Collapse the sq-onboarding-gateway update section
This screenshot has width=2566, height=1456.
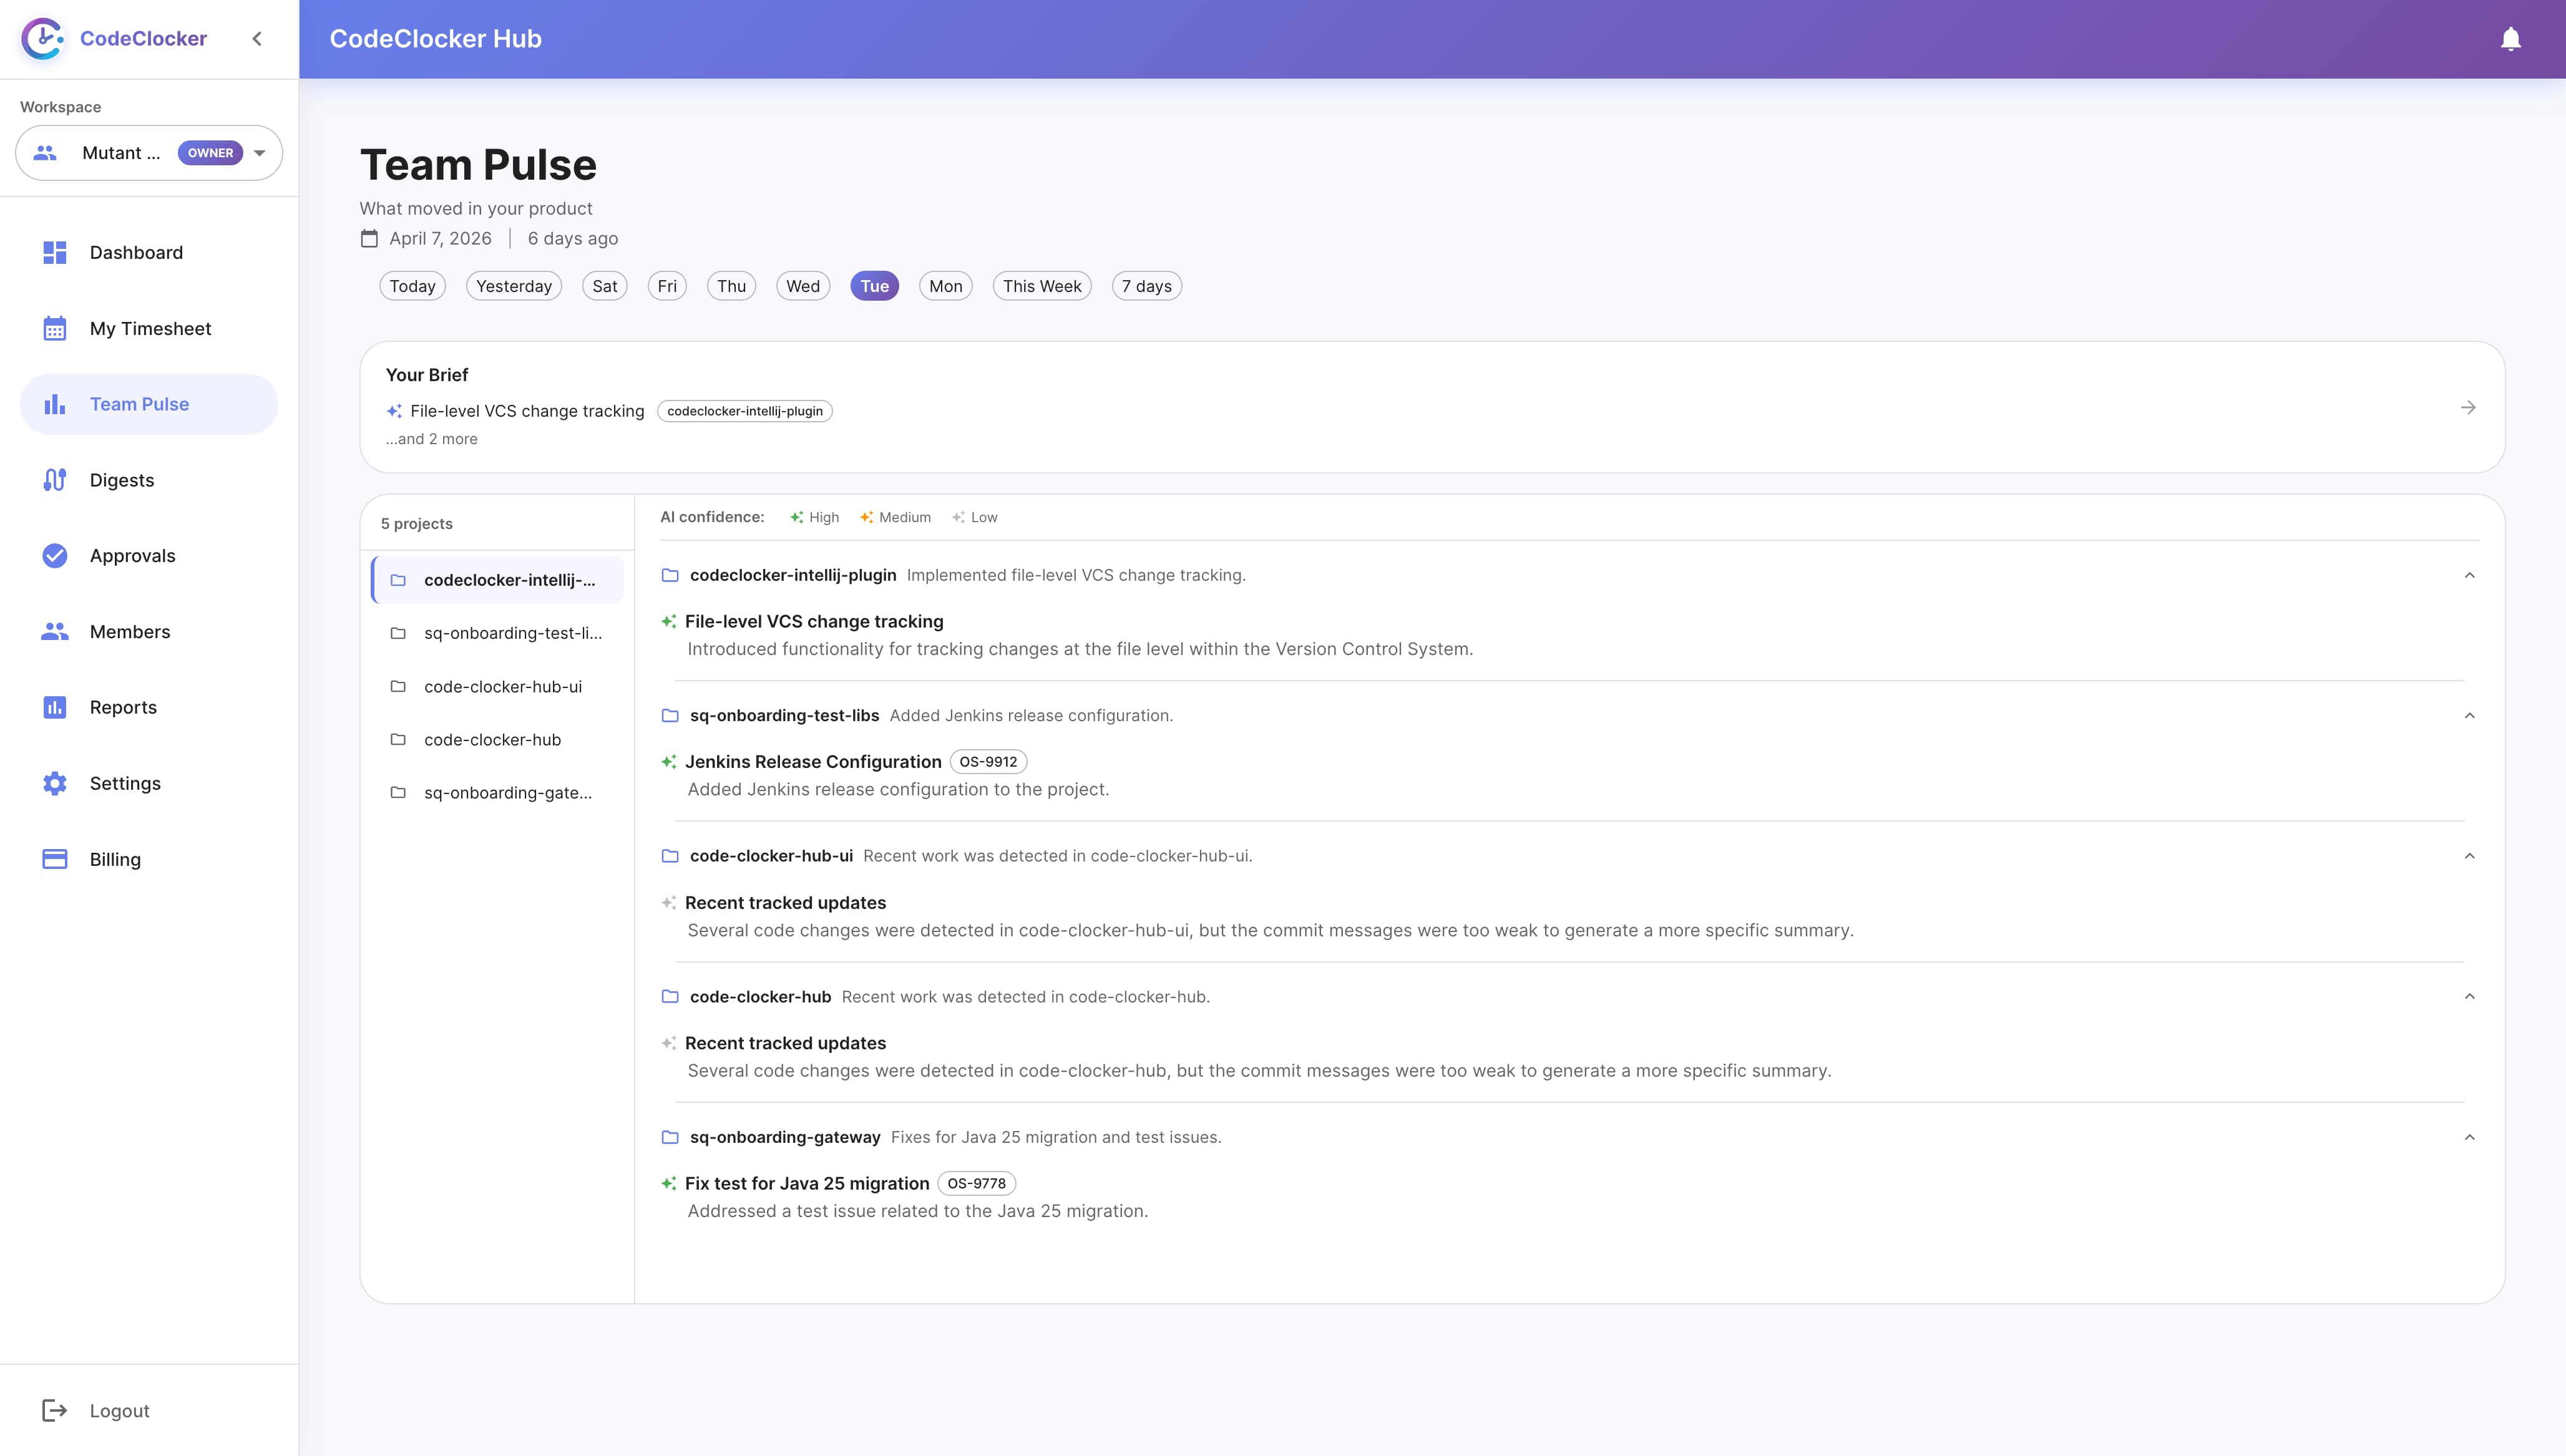[2470, 1137]
